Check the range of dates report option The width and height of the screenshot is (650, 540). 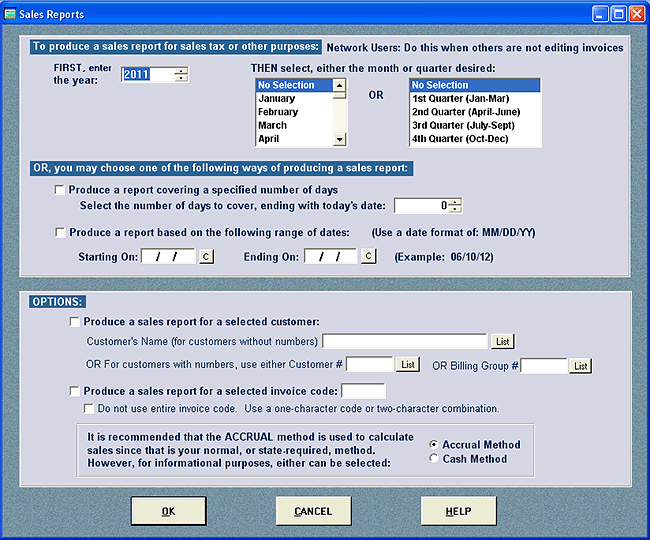pyautogui.click(x=61, y=232)
